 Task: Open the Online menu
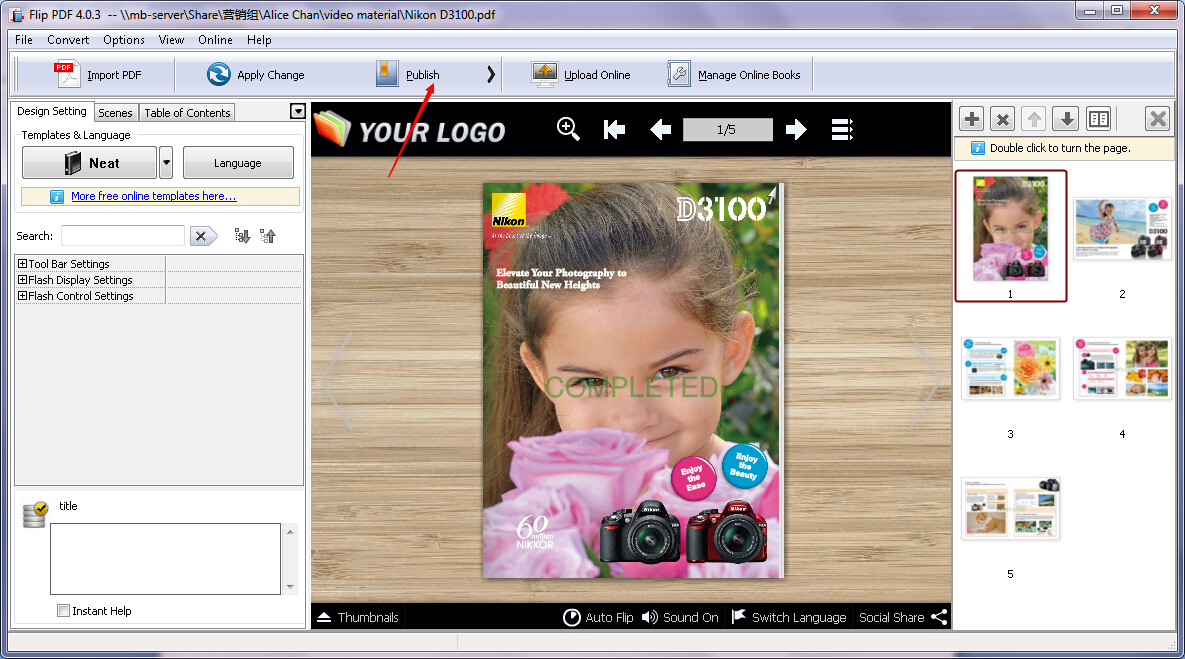(x=215, y=40)
